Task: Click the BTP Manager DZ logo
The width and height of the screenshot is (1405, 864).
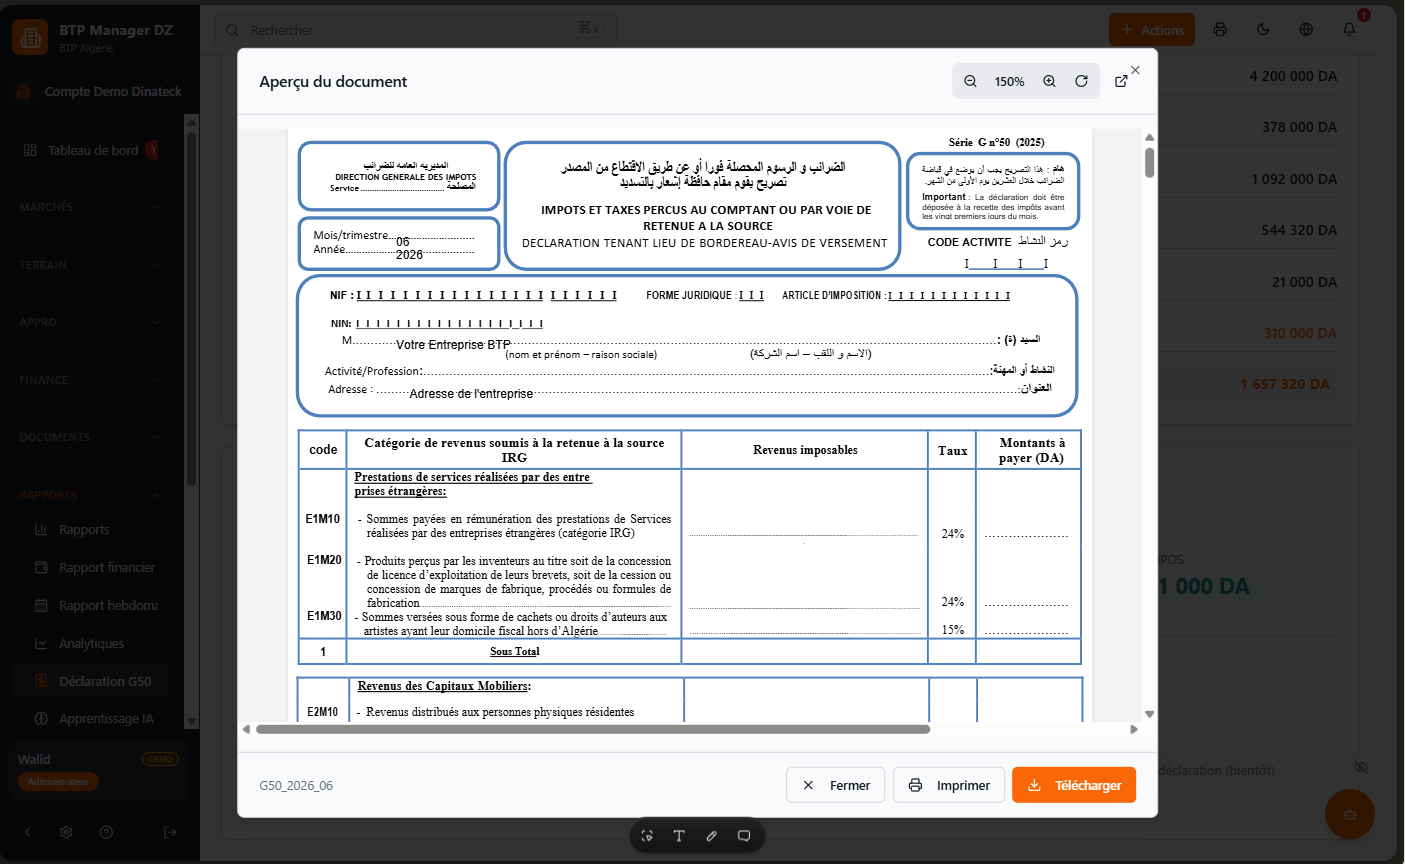Action: [x=30, y=38]
